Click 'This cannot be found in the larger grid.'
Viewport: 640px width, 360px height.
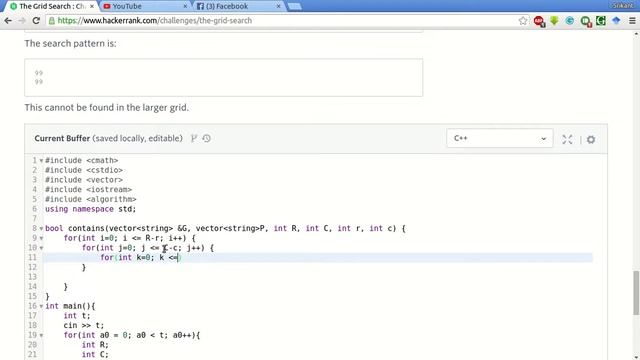pos(107,108)
